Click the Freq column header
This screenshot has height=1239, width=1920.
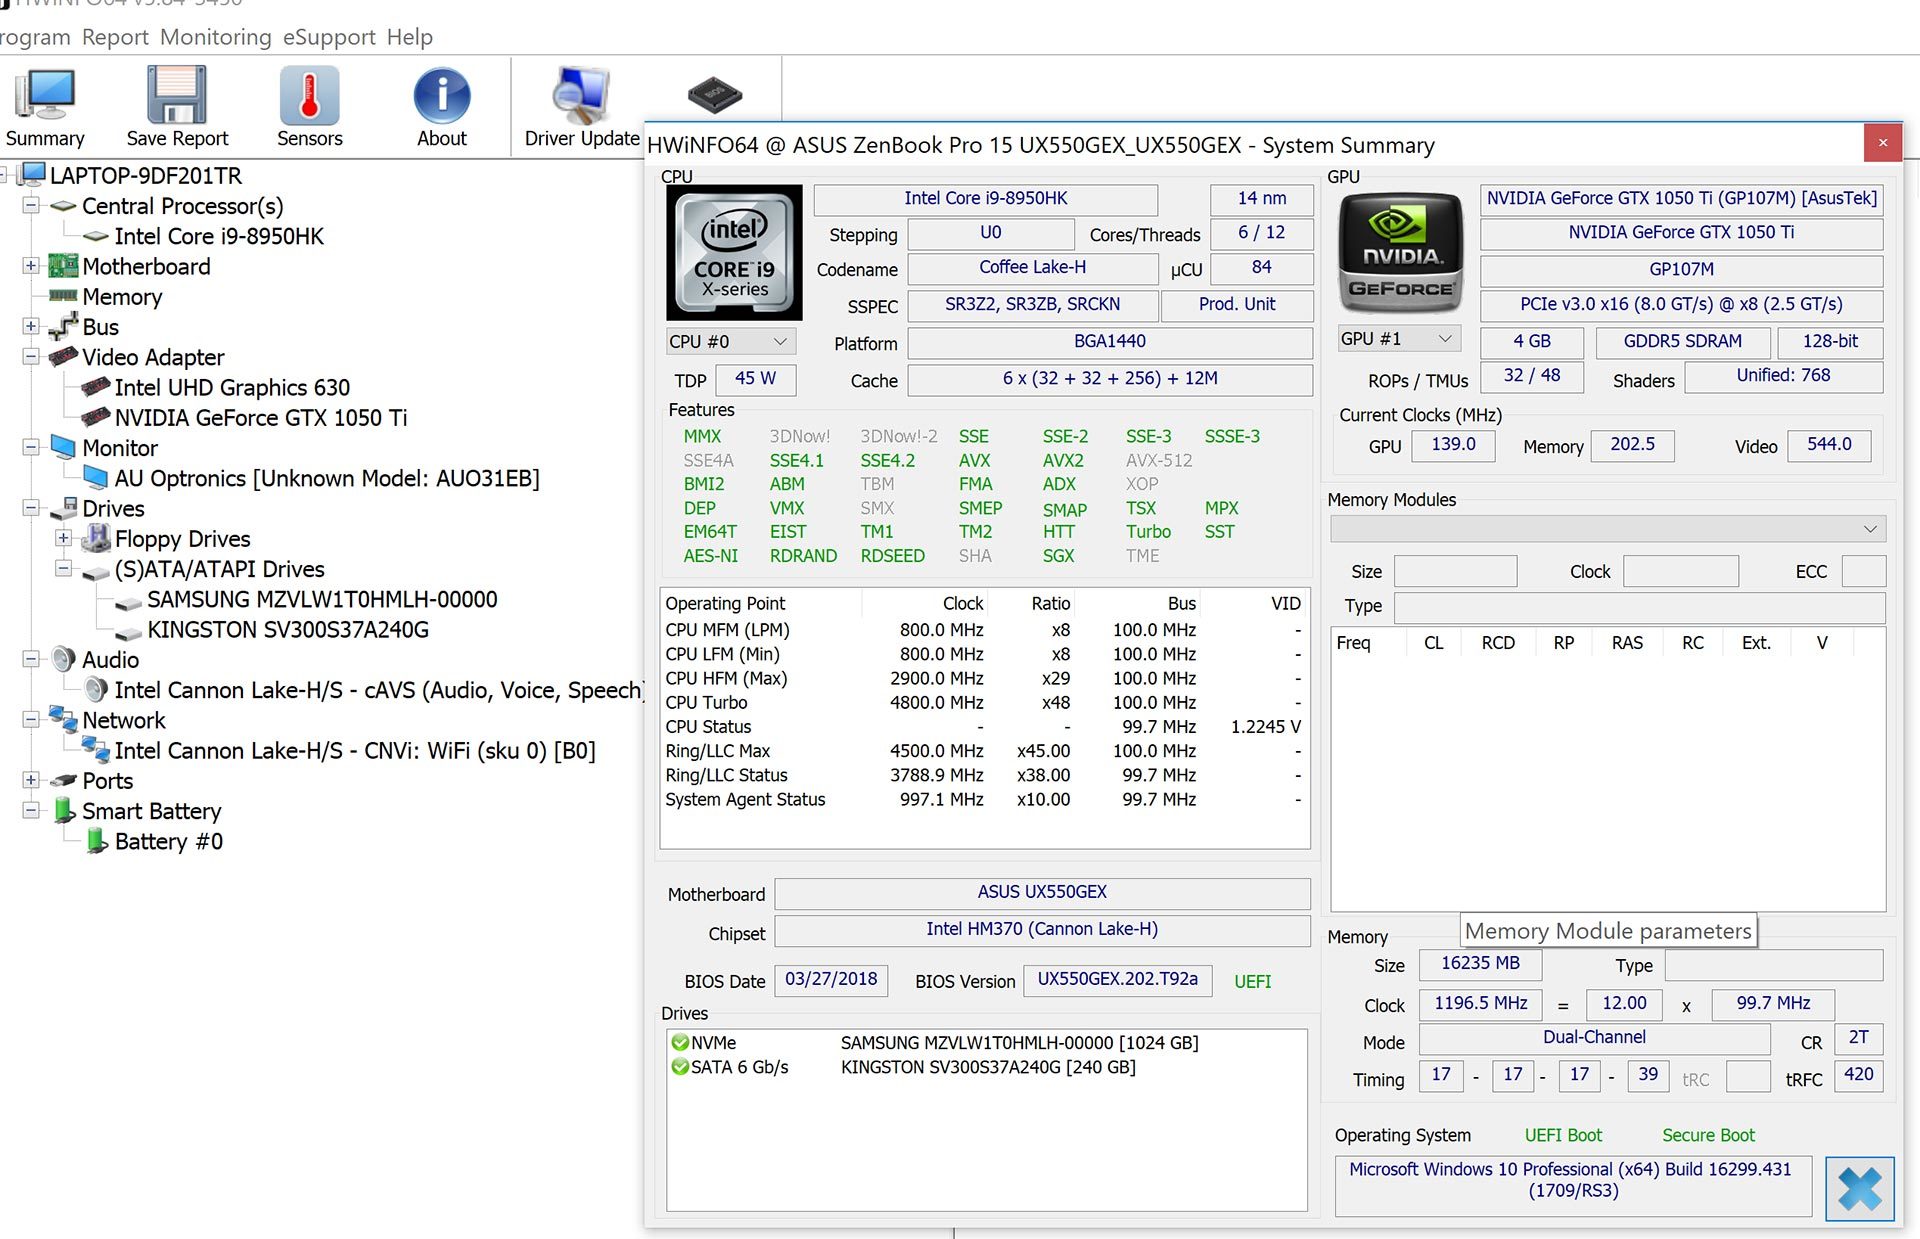(1353, 643)
